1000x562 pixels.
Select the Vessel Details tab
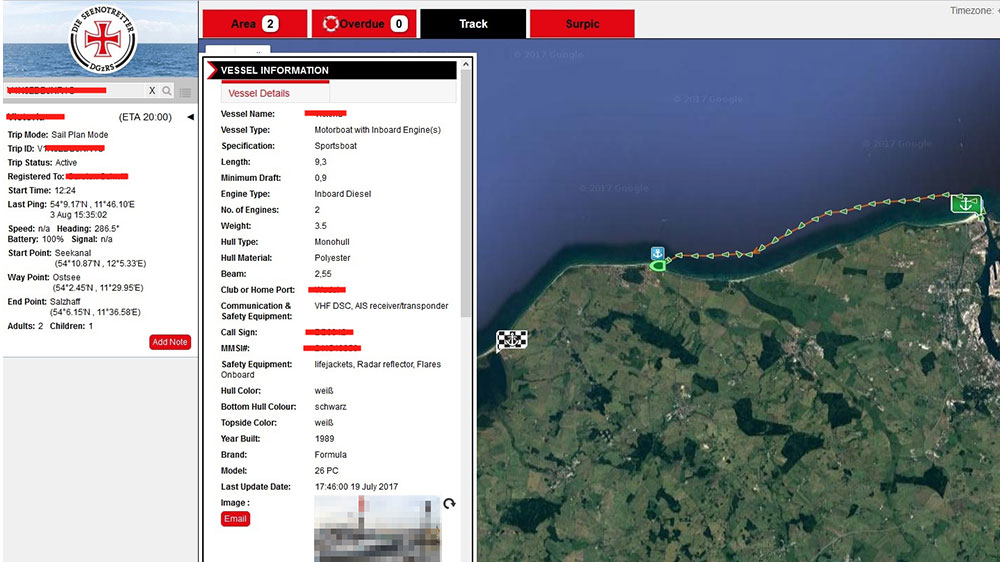coord(259,93)
